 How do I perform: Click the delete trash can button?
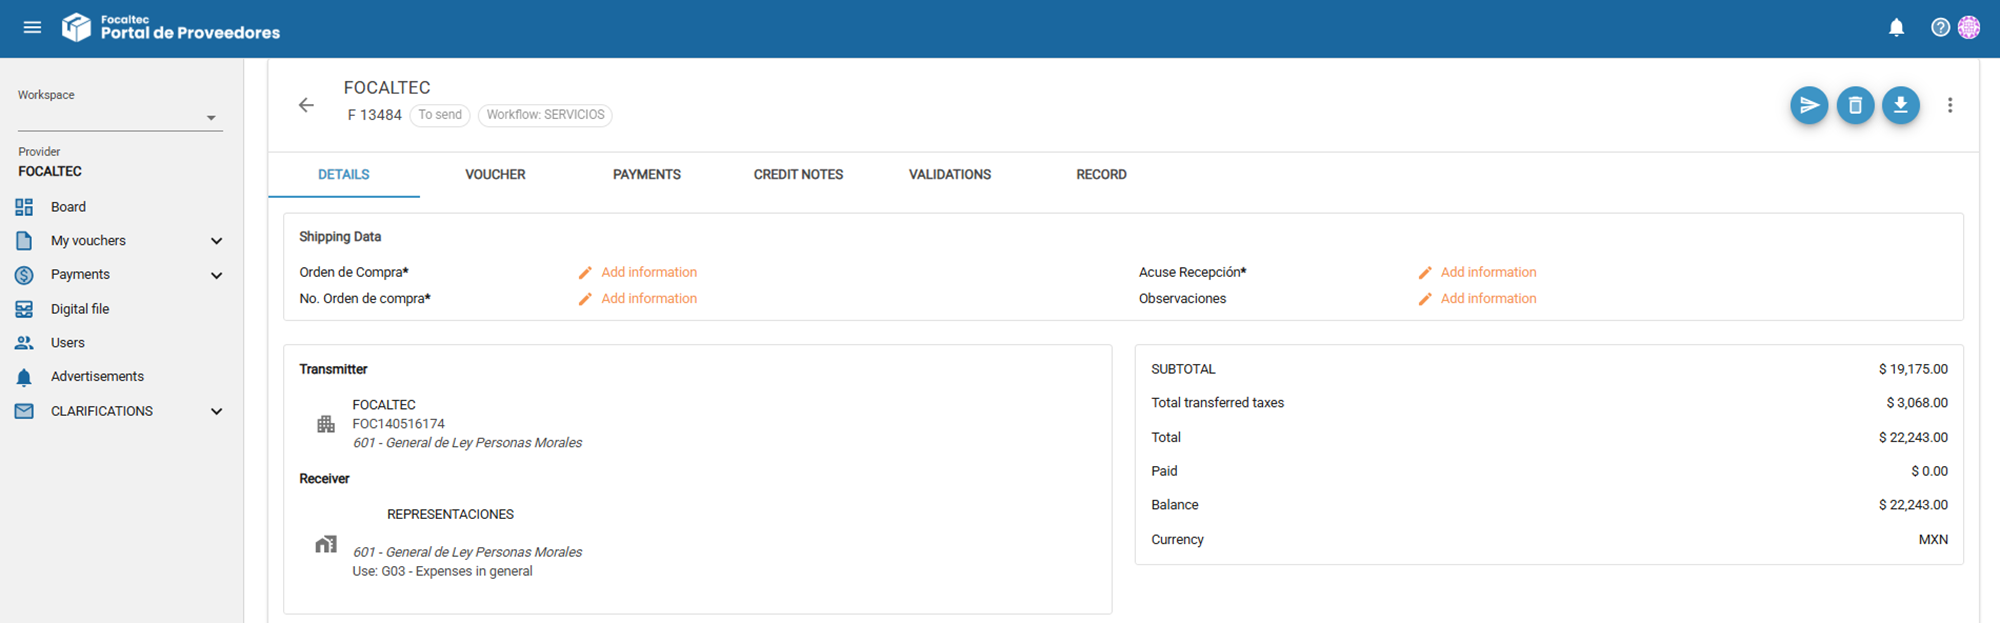(x=1855, y=105)
